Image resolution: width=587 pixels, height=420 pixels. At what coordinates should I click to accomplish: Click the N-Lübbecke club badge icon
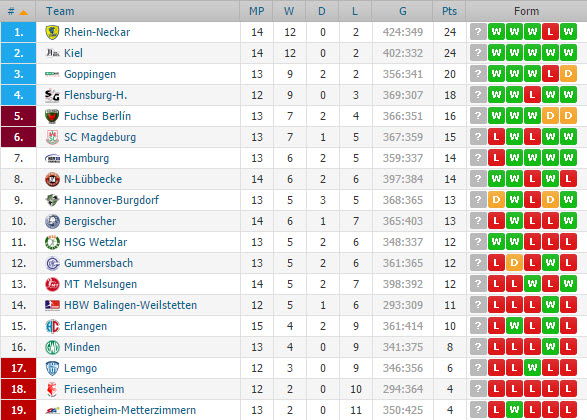coord(52,179)
